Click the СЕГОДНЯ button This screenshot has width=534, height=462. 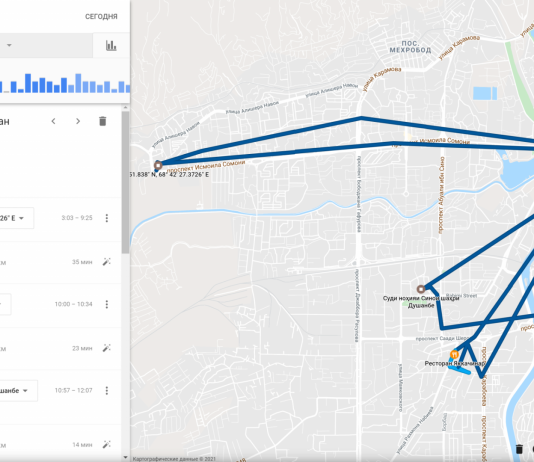click(x=101, y=16)
